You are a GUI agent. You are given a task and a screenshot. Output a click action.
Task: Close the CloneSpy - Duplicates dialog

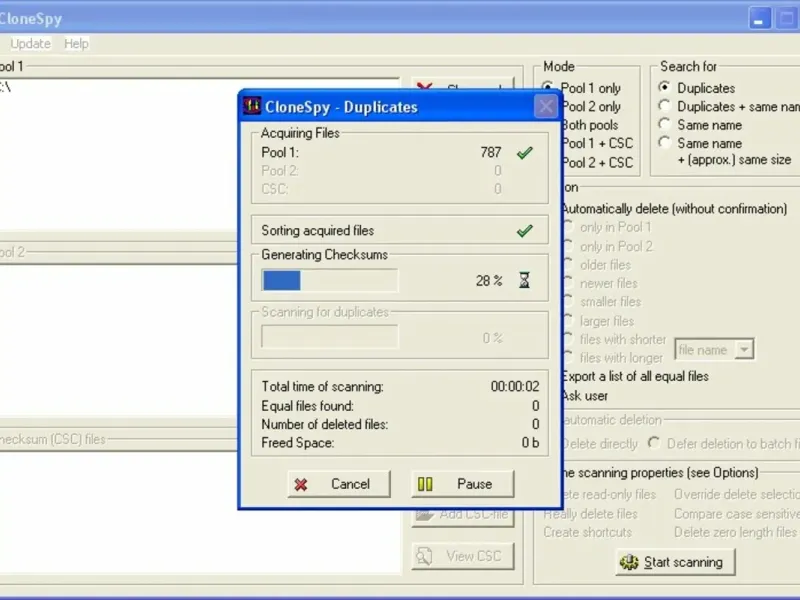click(x=545, y=107)
